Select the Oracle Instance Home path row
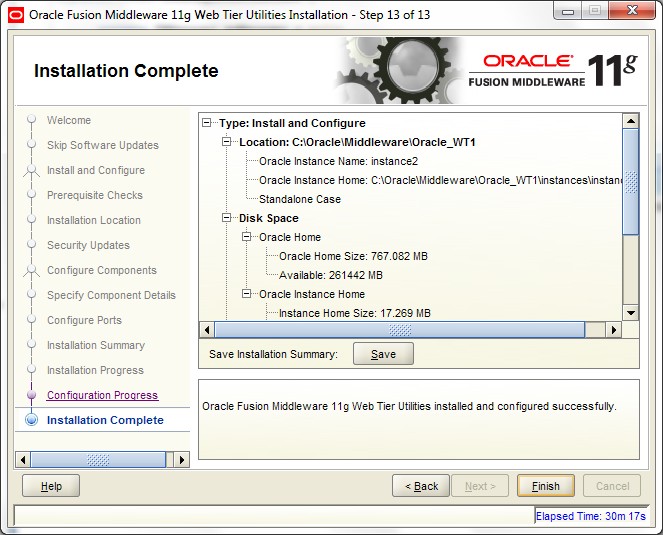The width and height of the screenshot is (663, 535). click(440, 180)
